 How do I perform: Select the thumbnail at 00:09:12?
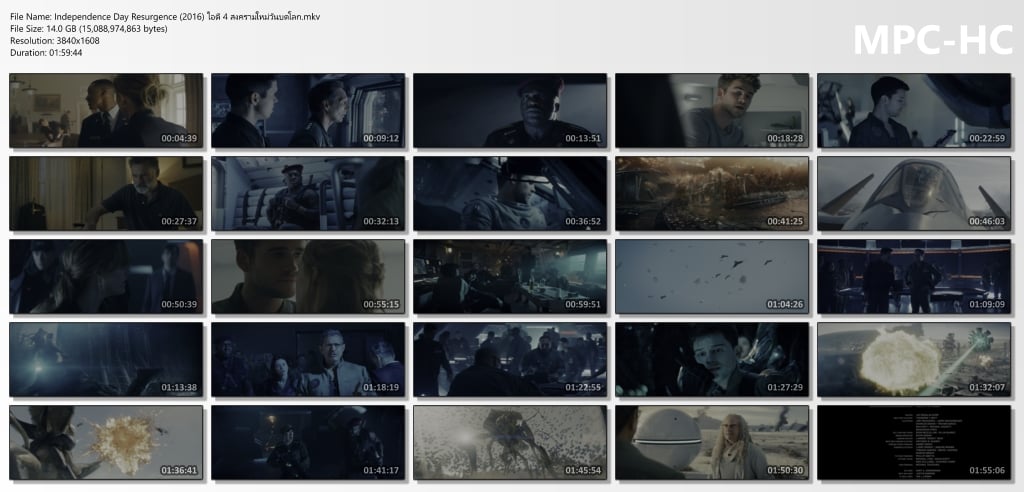pyautogui.click(x=308, y=110)
